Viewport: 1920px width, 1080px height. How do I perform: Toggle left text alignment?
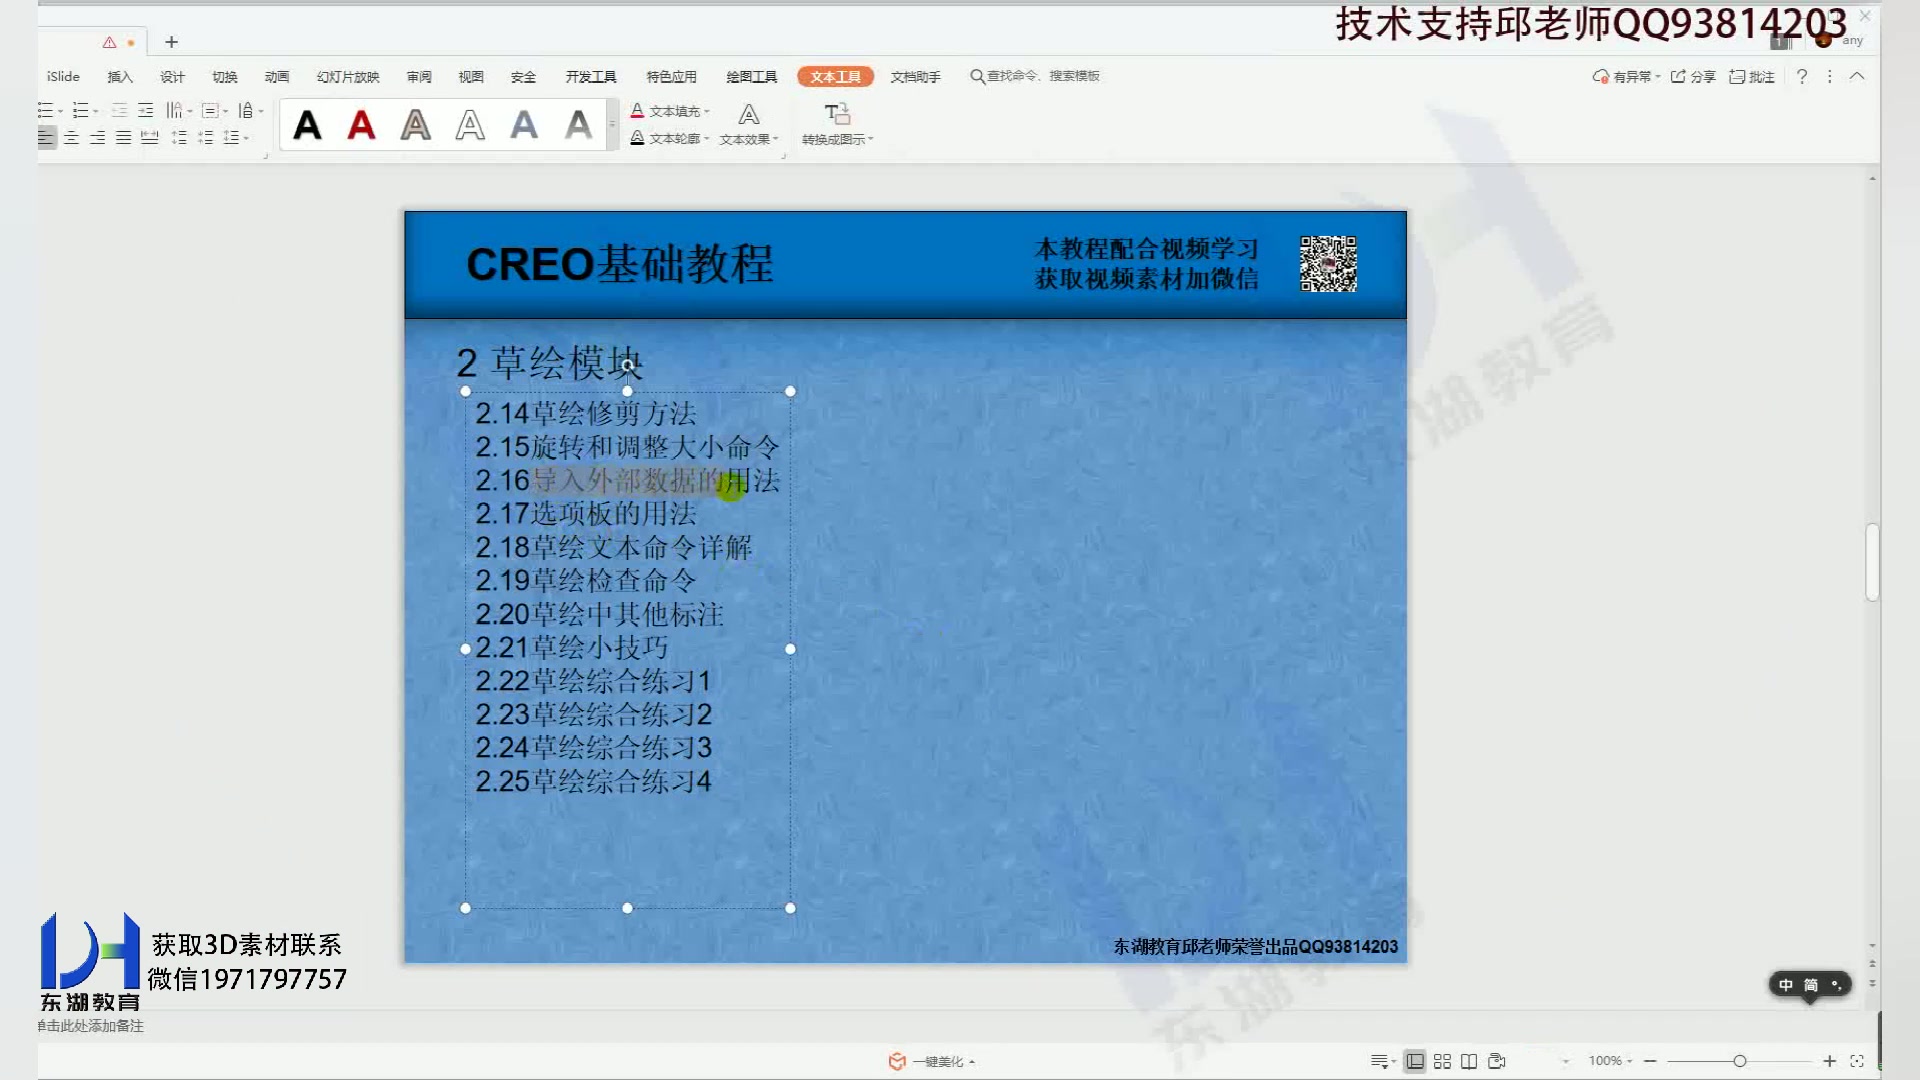(x=46, y=138)
